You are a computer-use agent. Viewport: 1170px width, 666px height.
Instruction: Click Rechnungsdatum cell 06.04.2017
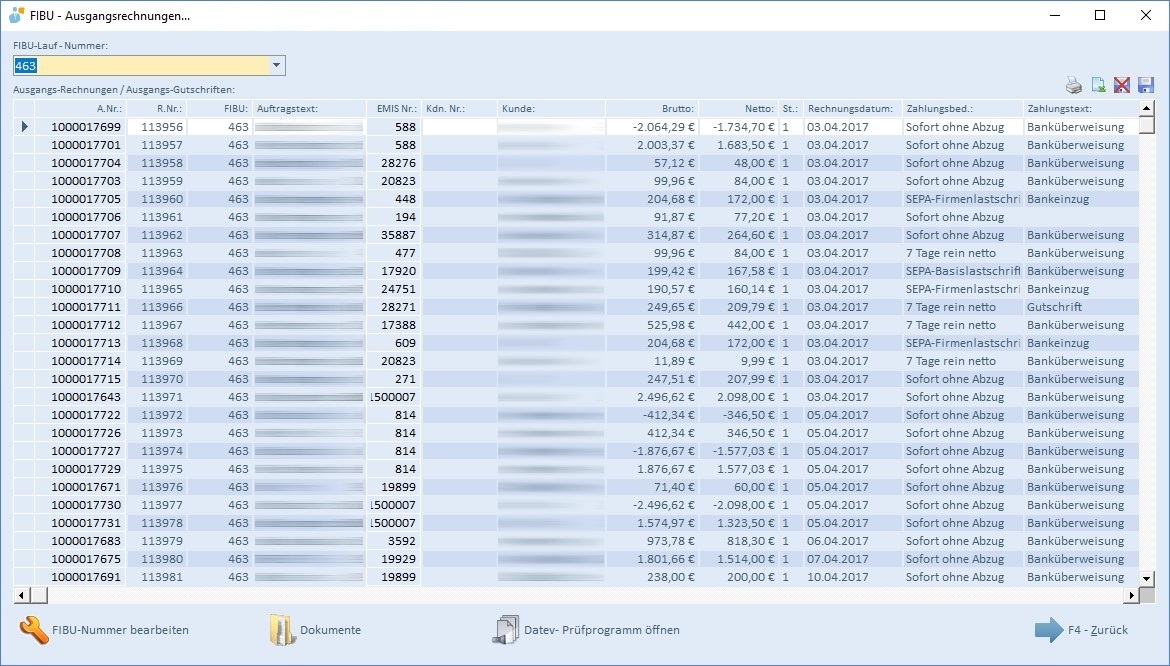point(852,541)
